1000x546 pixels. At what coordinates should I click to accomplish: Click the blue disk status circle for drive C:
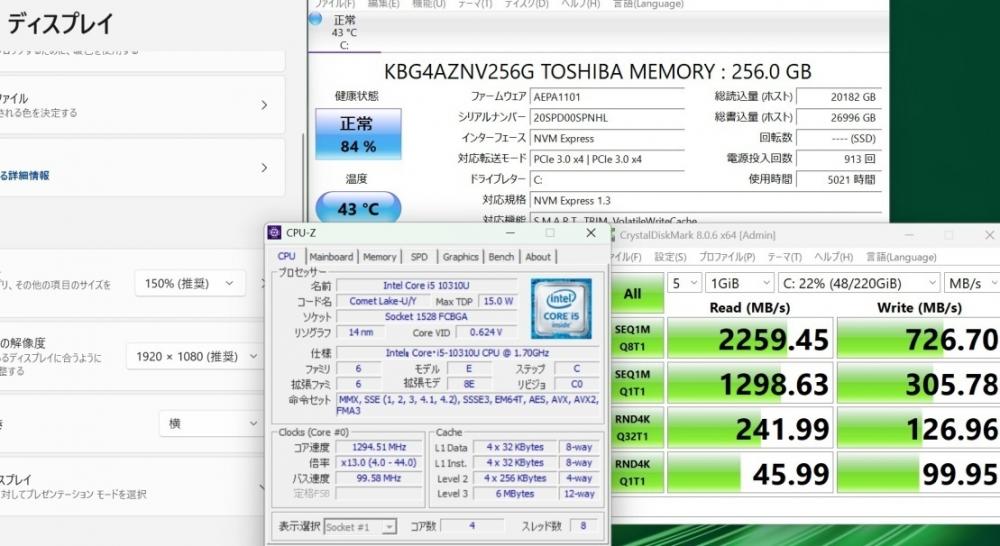pyautogui.click(x=315, y=19)
